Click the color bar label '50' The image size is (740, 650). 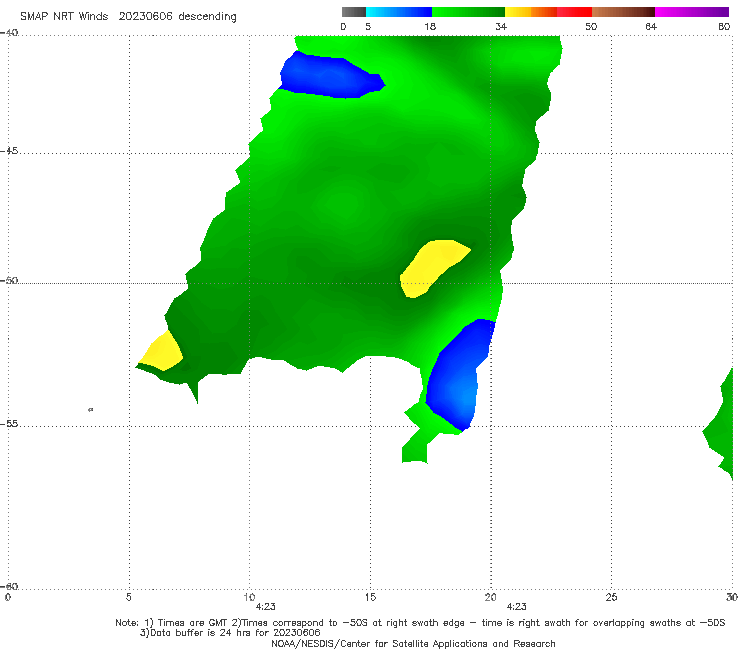(591, 27)
